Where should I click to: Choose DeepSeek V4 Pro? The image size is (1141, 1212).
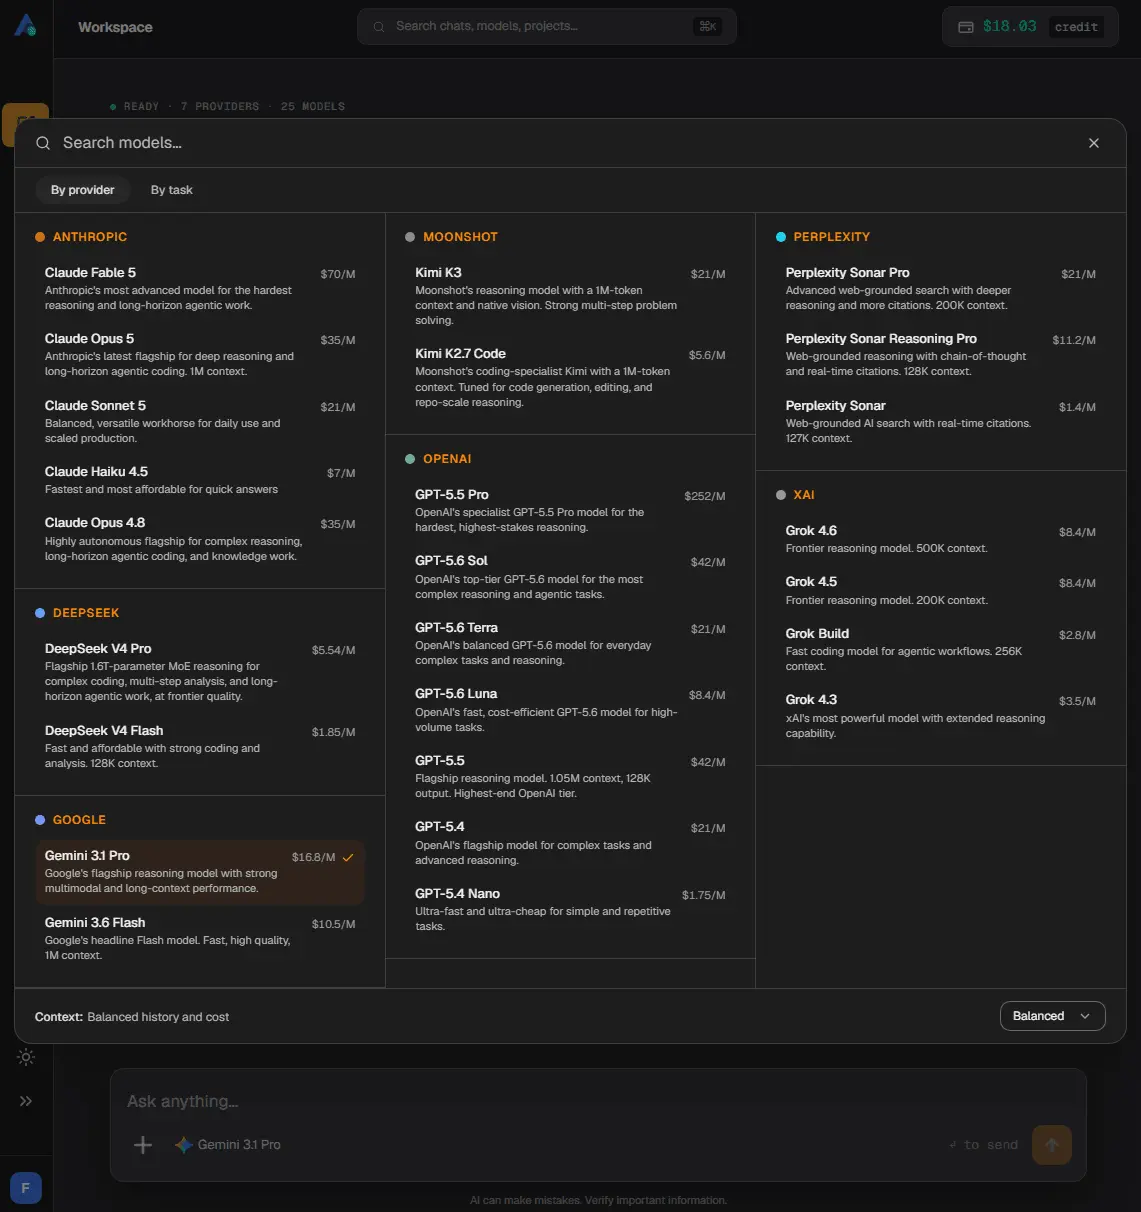click(200, 672)
